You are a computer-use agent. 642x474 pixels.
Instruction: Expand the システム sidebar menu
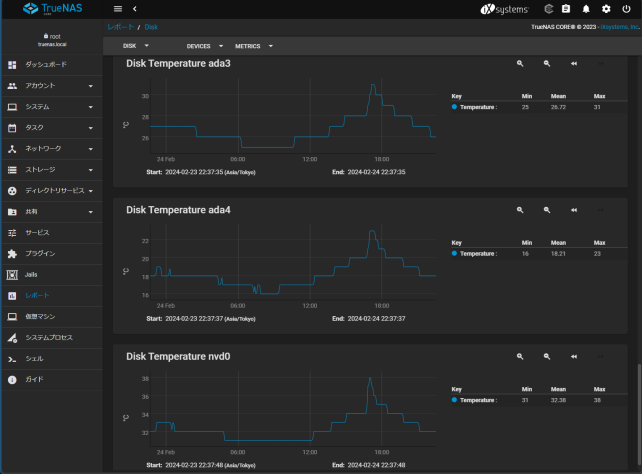pyautogui.click(x=52, y=107)
